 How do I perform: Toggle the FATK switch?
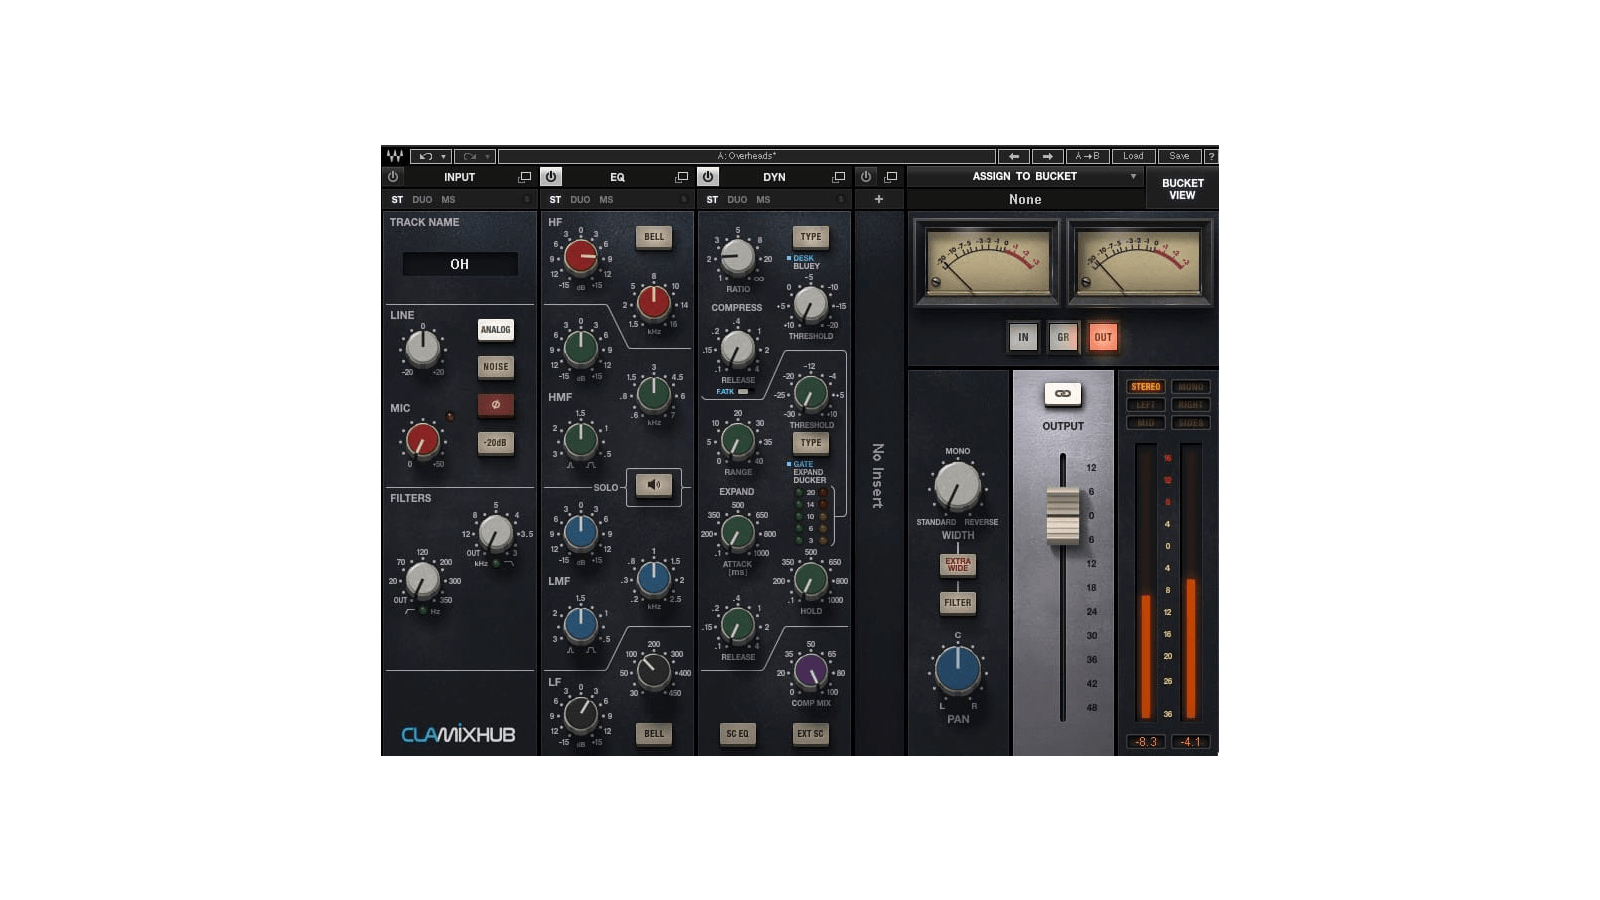pos(743,392)
